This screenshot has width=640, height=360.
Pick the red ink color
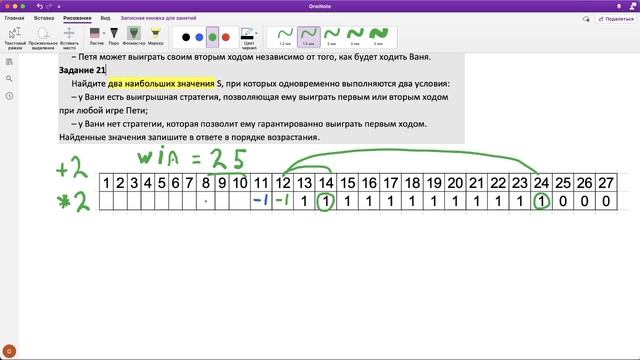pyautogui.click(x=226, y=37)
